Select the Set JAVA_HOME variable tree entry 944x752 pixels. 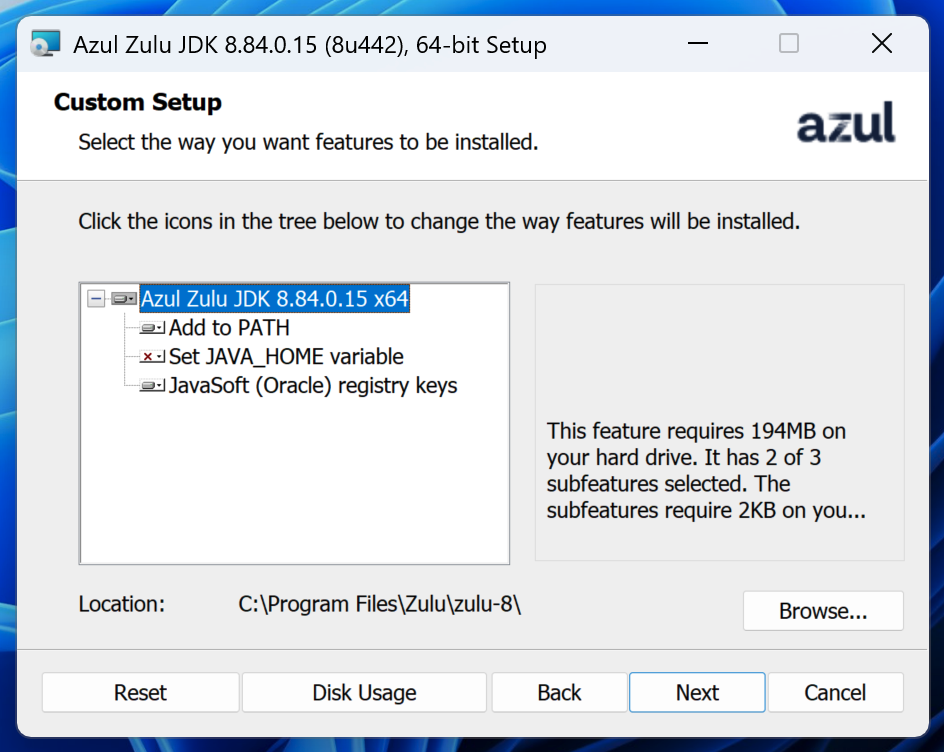pyautogui.click(x=287, y=356)
